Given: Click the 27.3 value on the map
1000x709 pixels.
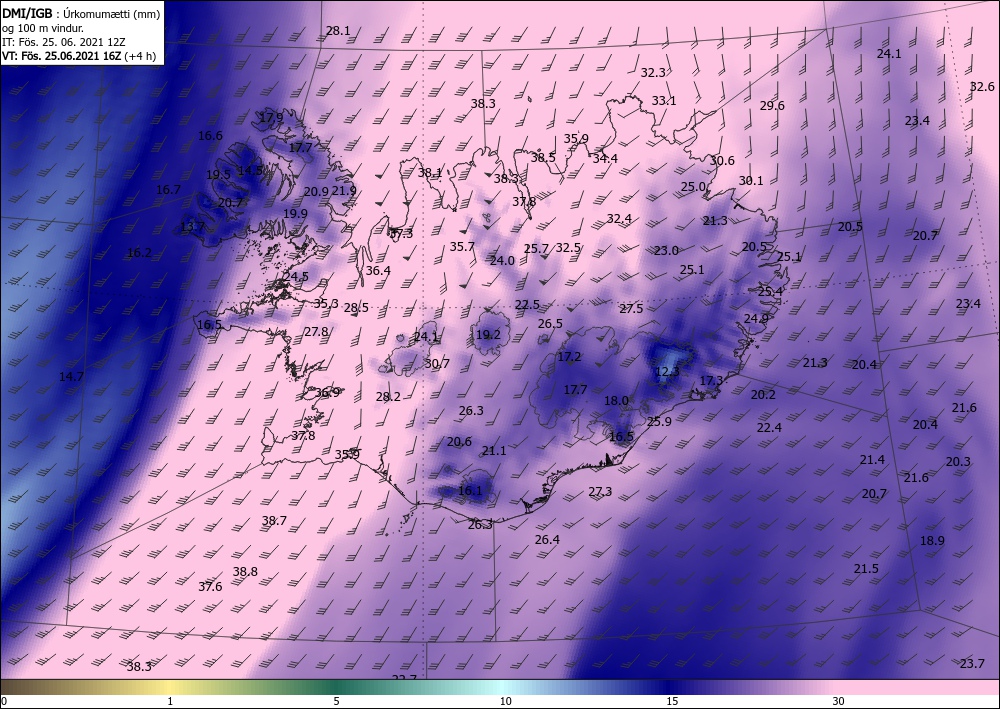Looking at the screenshot, I should 599,492.
